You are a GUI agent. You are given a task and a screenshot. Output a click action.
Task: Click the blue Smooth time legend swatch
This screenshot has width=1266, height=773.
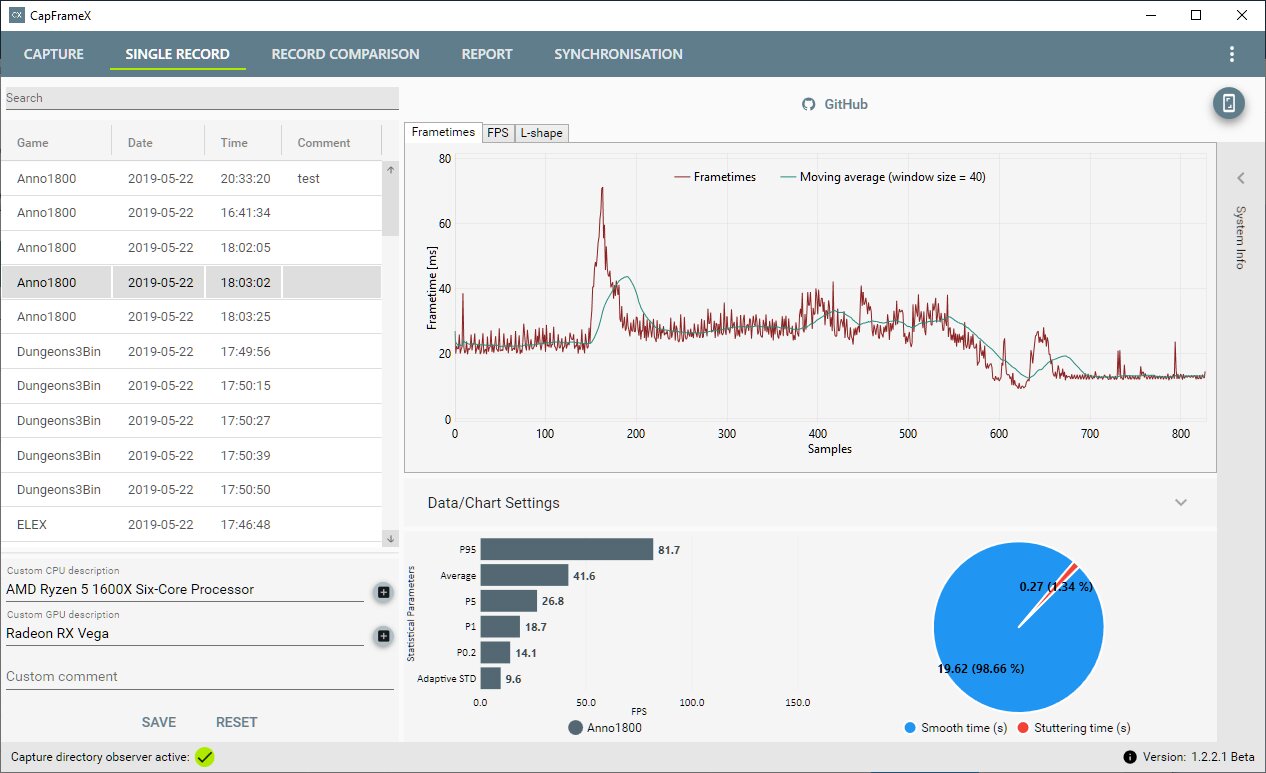point(909,728)
